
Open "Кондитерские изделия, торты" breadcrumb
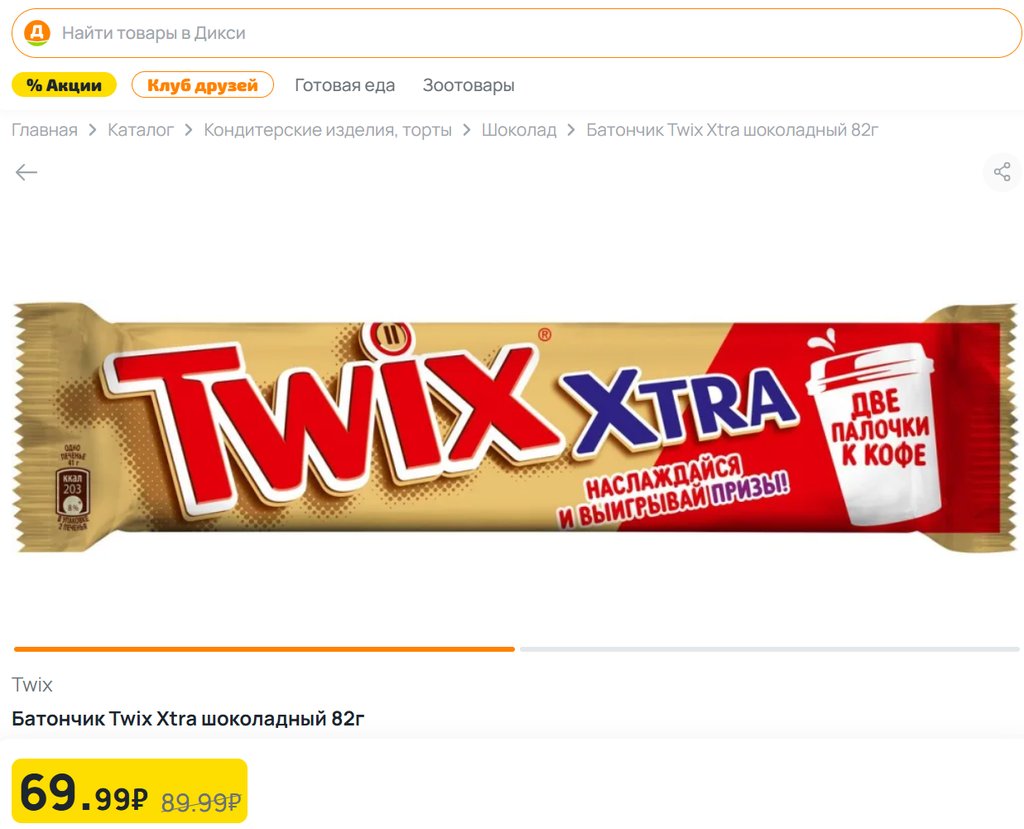[x=328, y=130]
